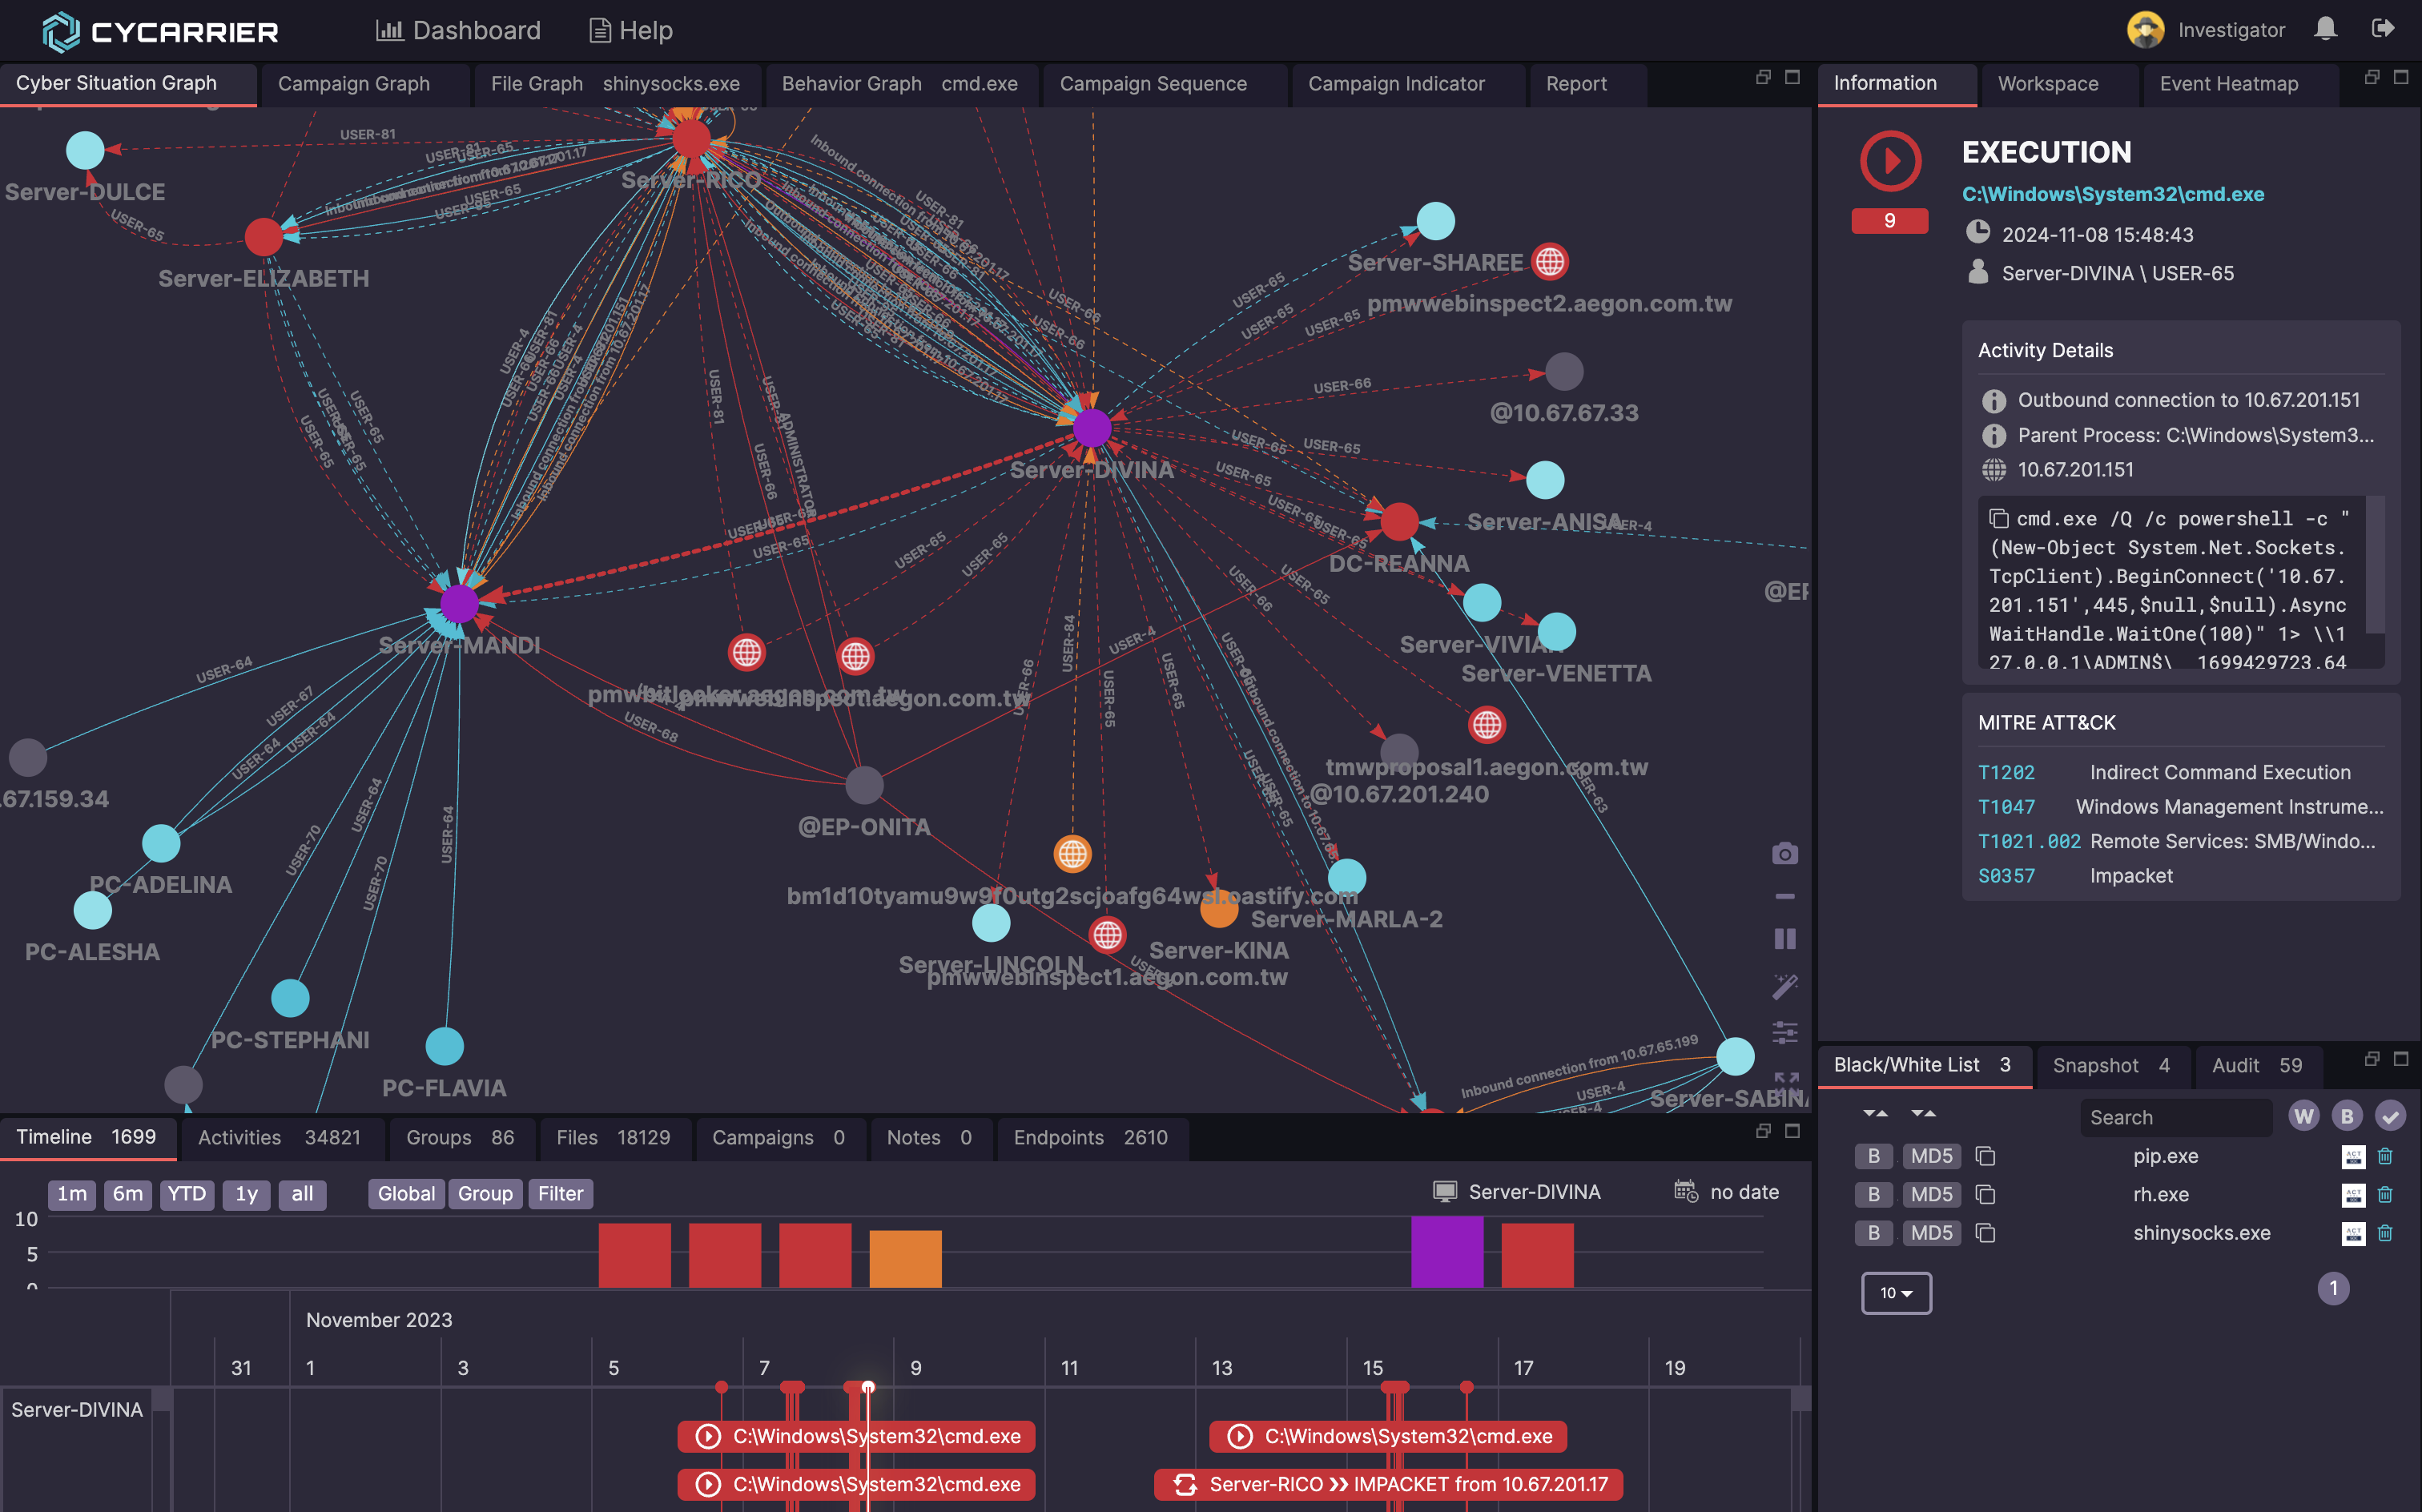Delete pip.exe from the blacklist

(x=2385, y=1156)
